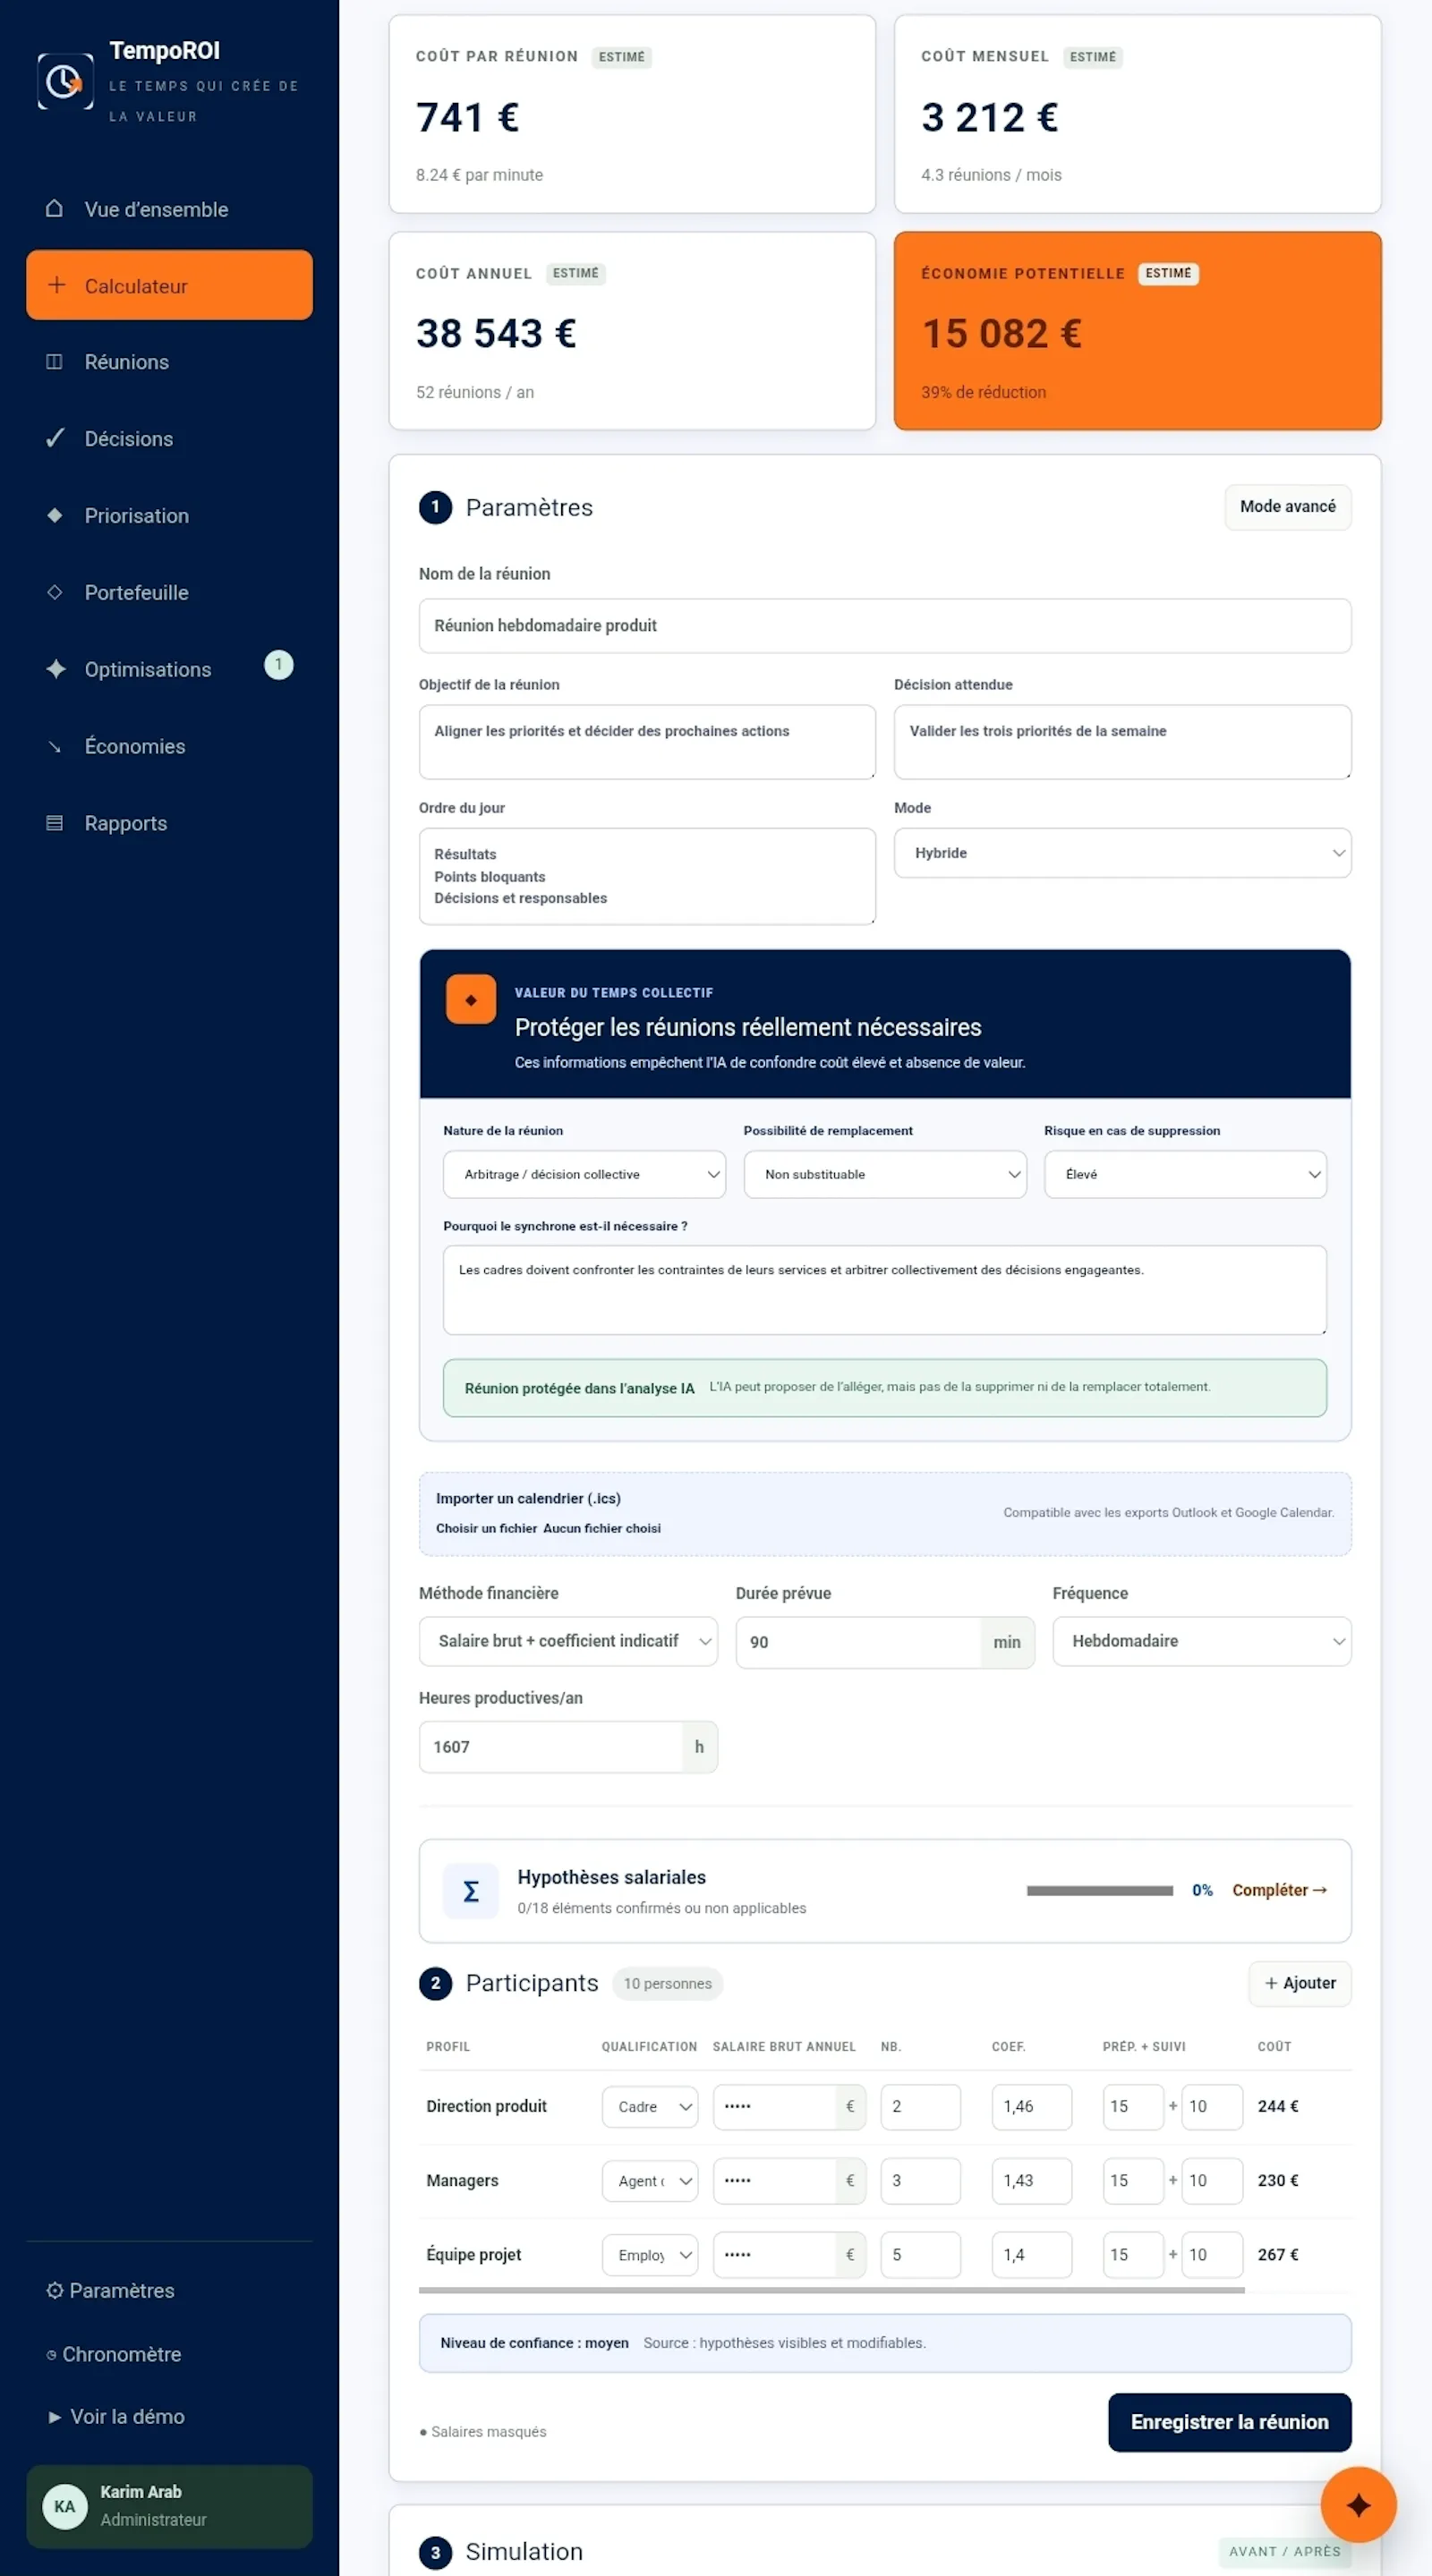The width and height of the screenshot is (1432, 2576).
Task: Click the Économies trend icon
Action: click(54, 746)
